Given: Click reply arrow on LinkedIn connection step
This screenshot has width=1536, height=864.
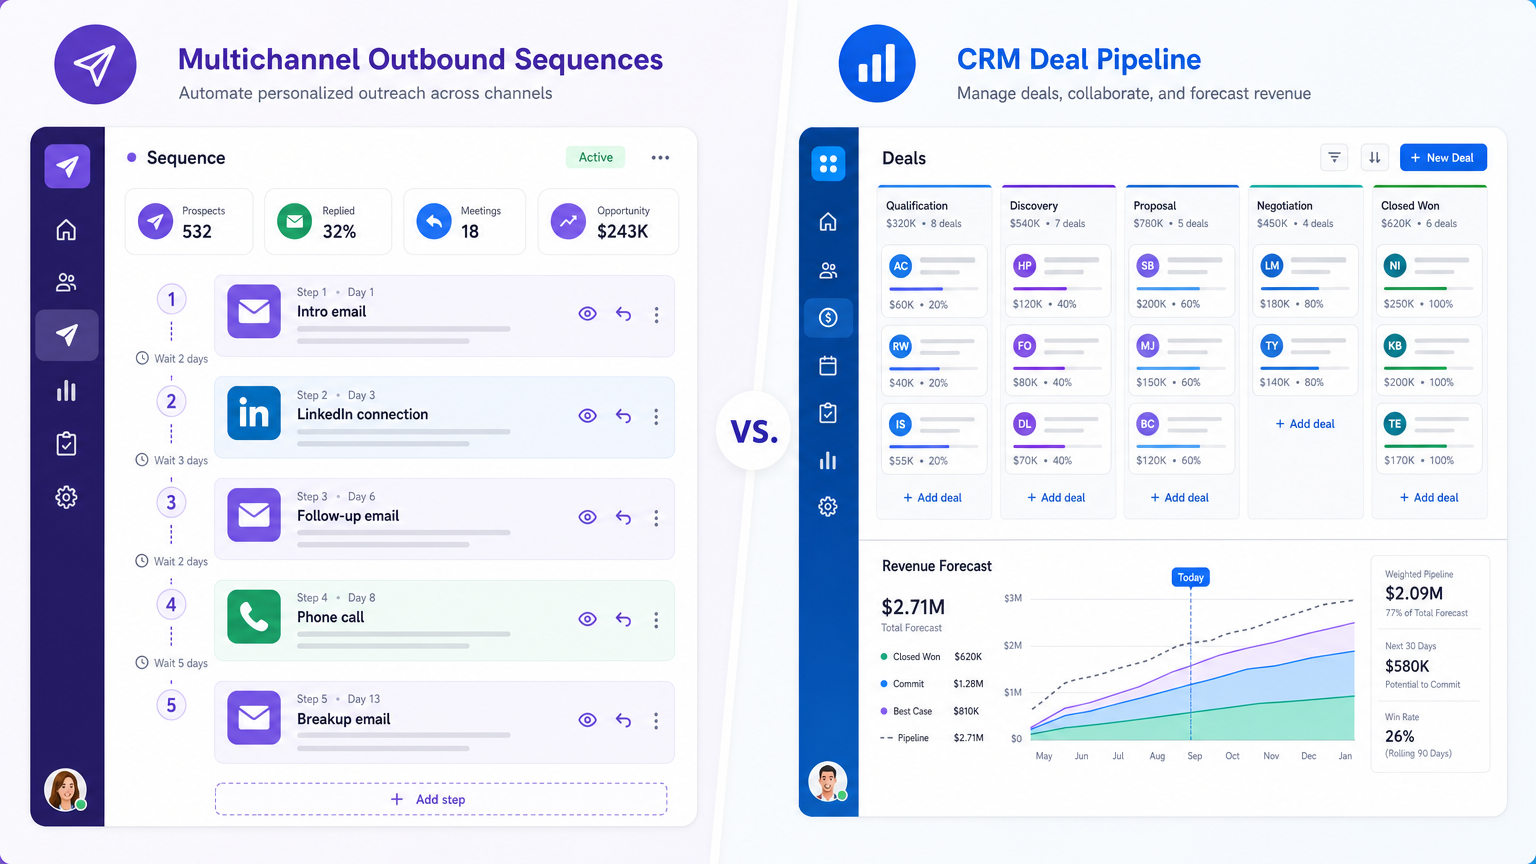Looking at the screenshot, I should pos(623,416).
